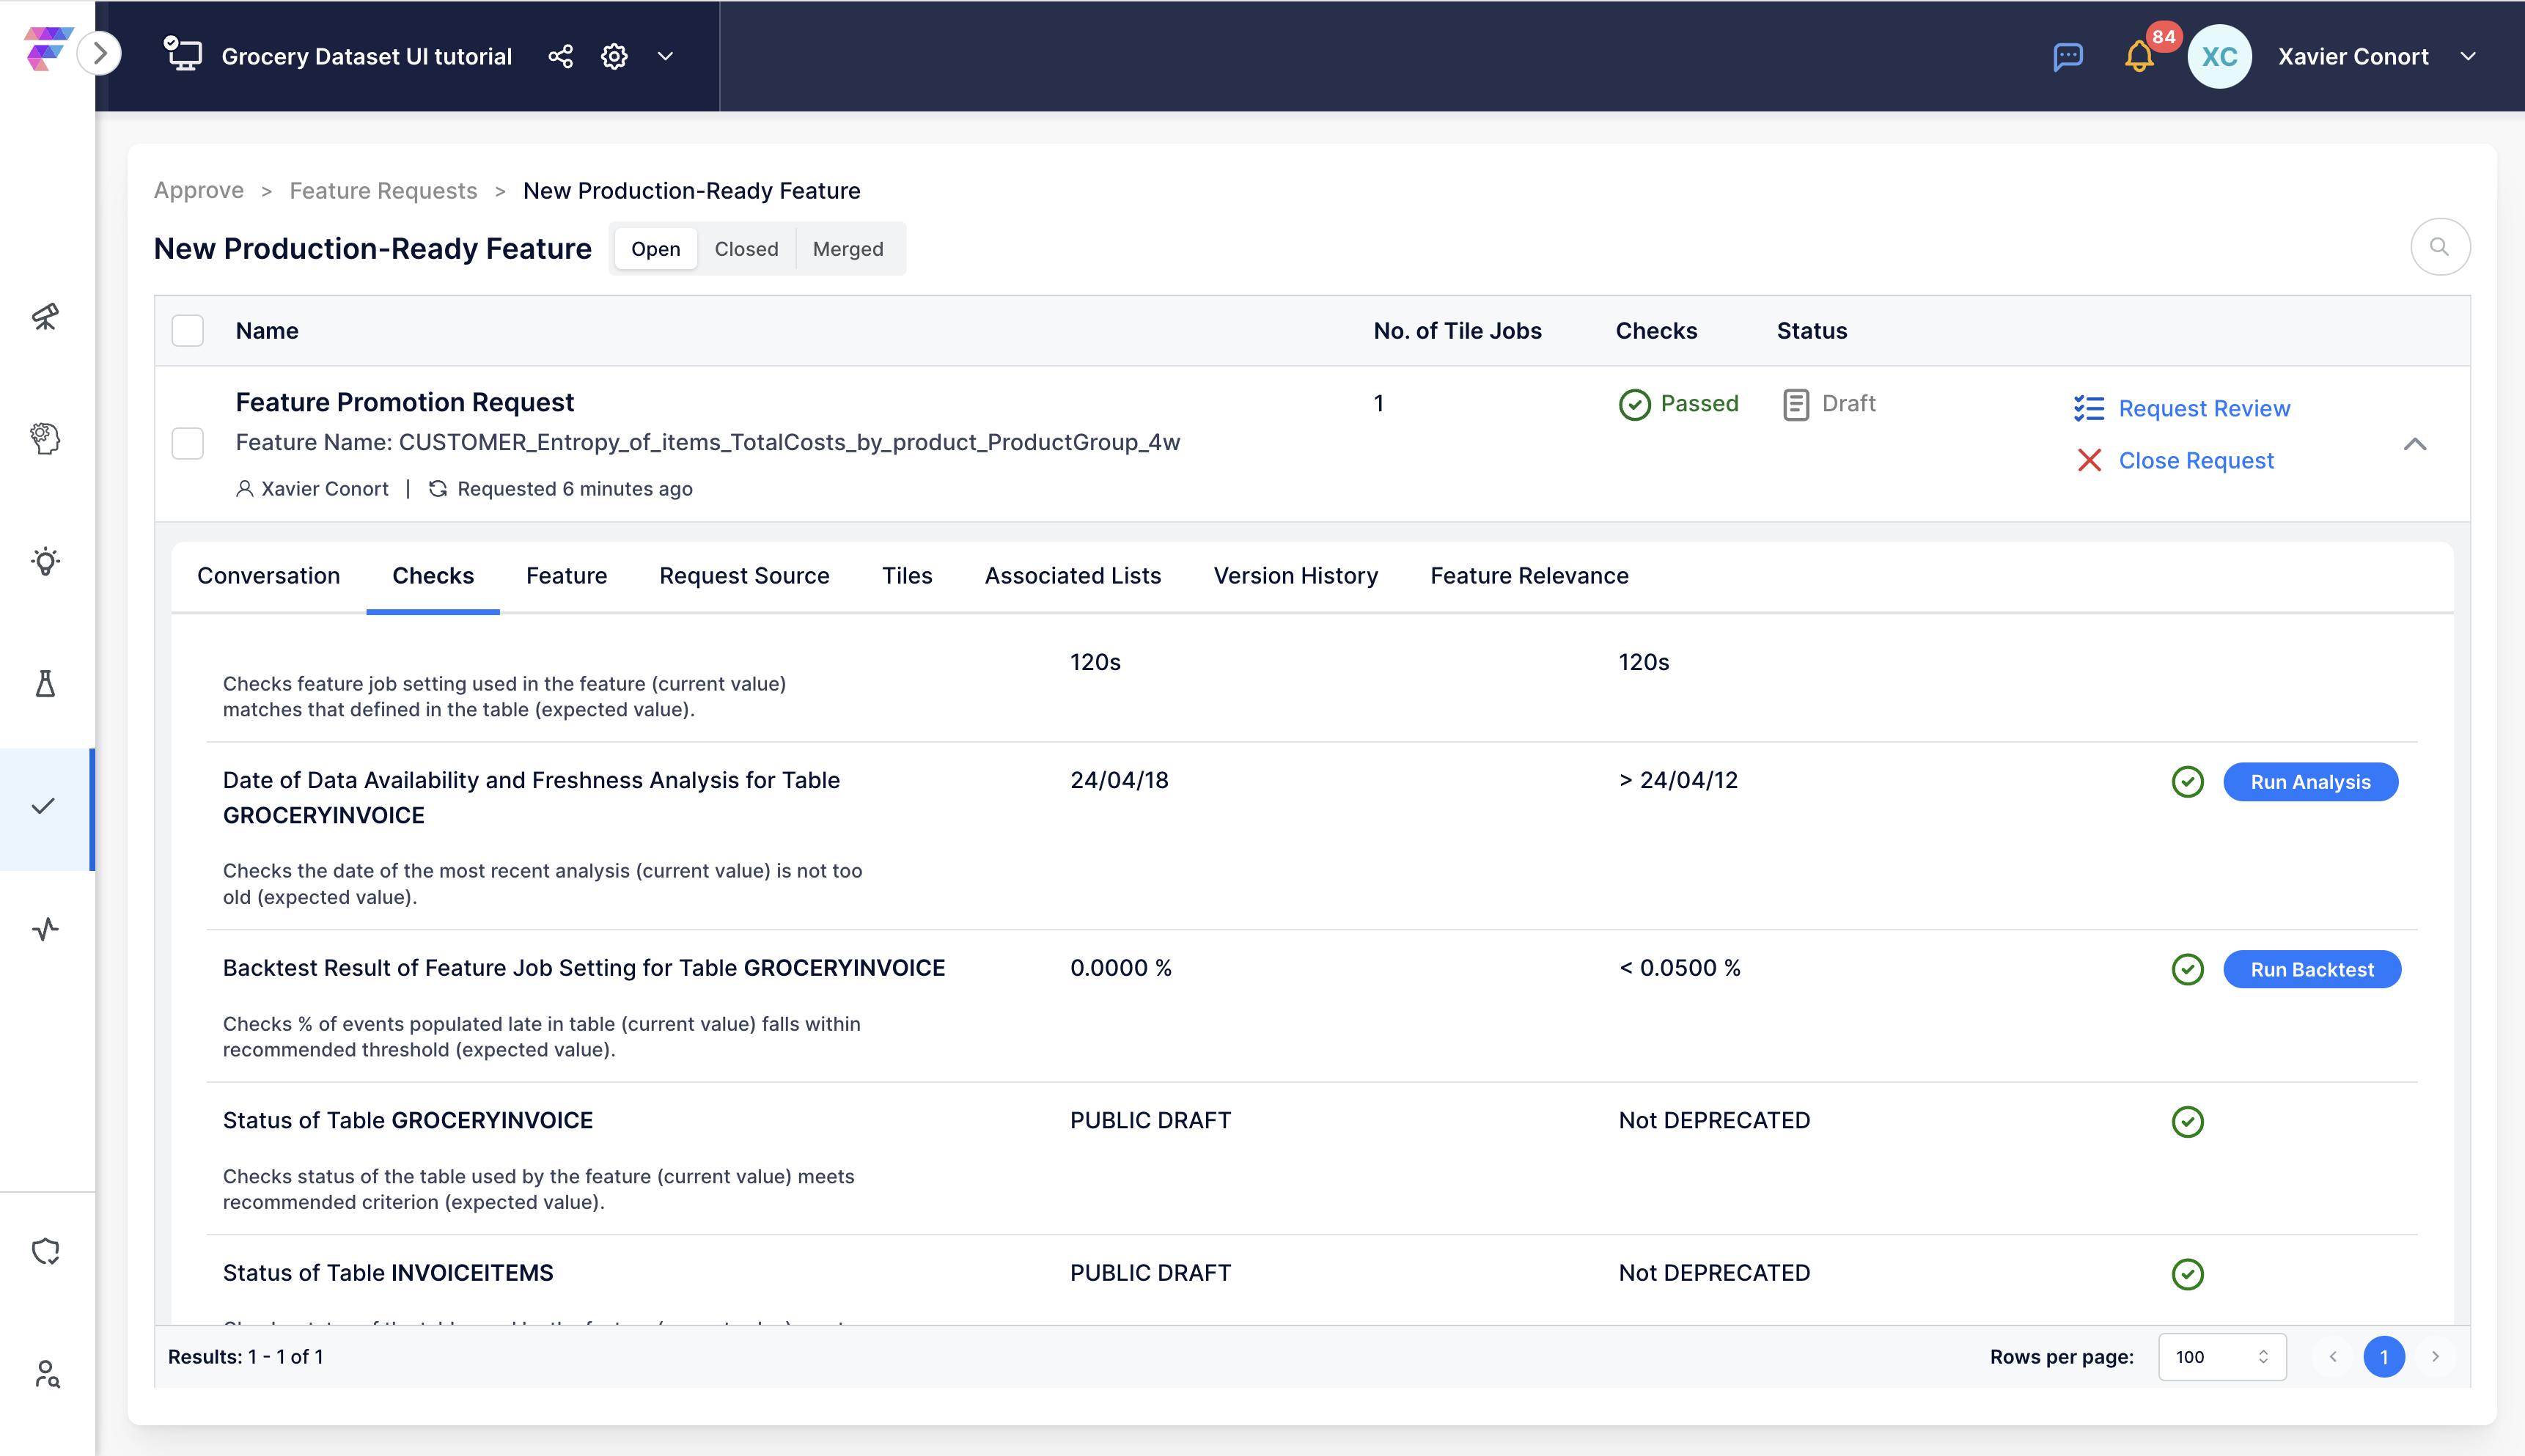The height and width of the screenshot is (1456, 2525).
Task: Click the red X Close Request icon
Action: click(x=2089, y=460)
